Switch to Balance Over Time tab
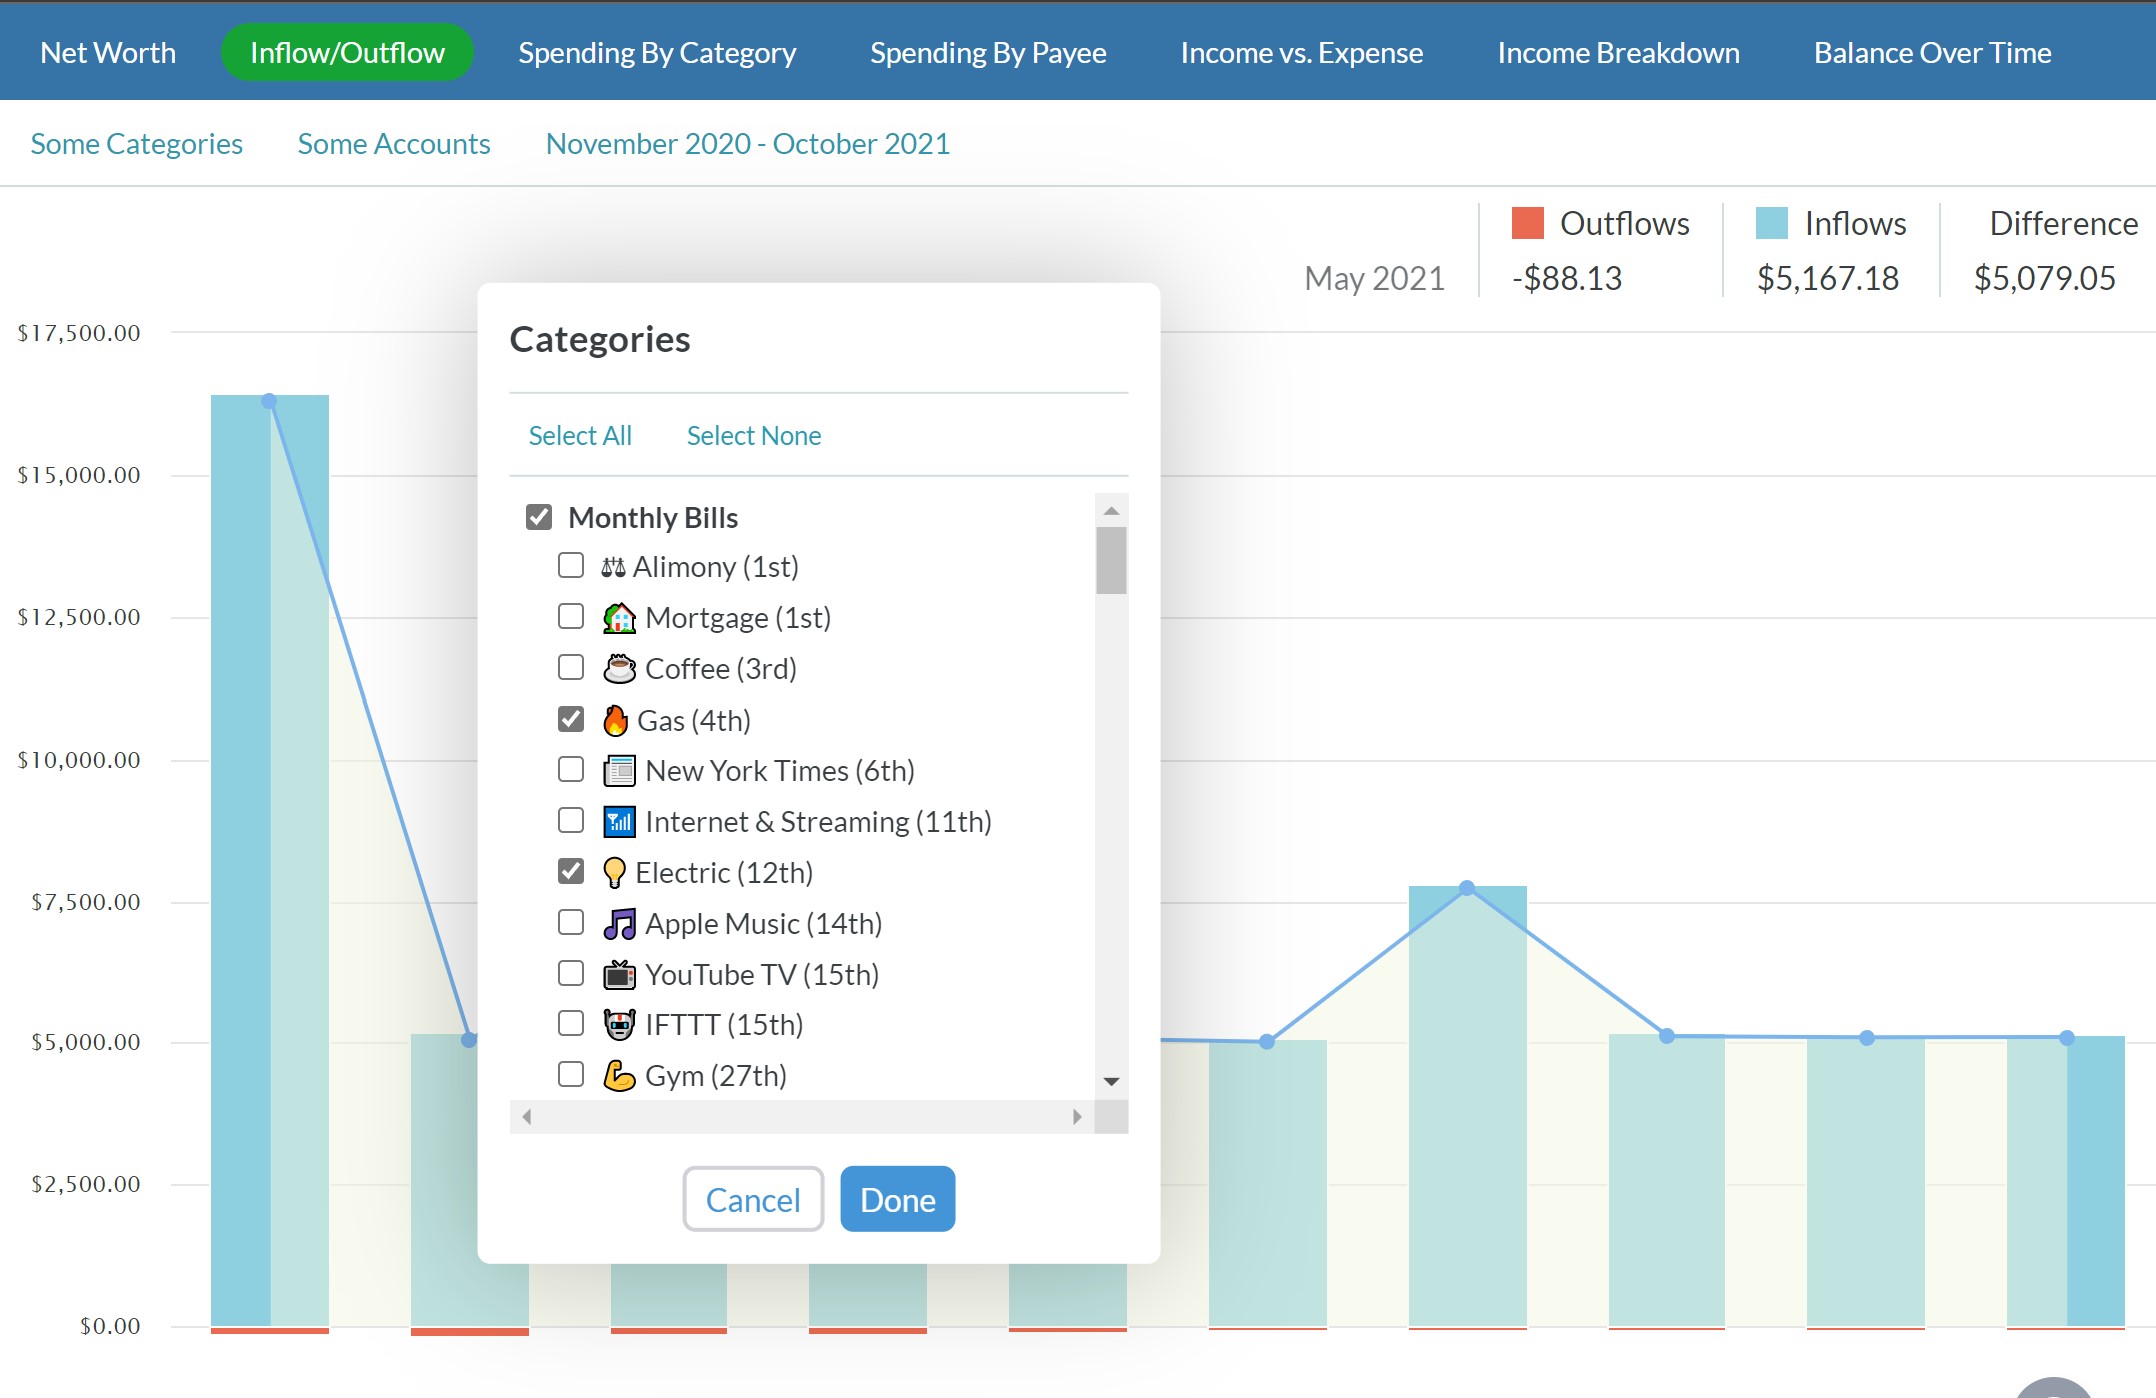The image size is (2156, 1398). pyautogui.click(x=1932, y=53)
